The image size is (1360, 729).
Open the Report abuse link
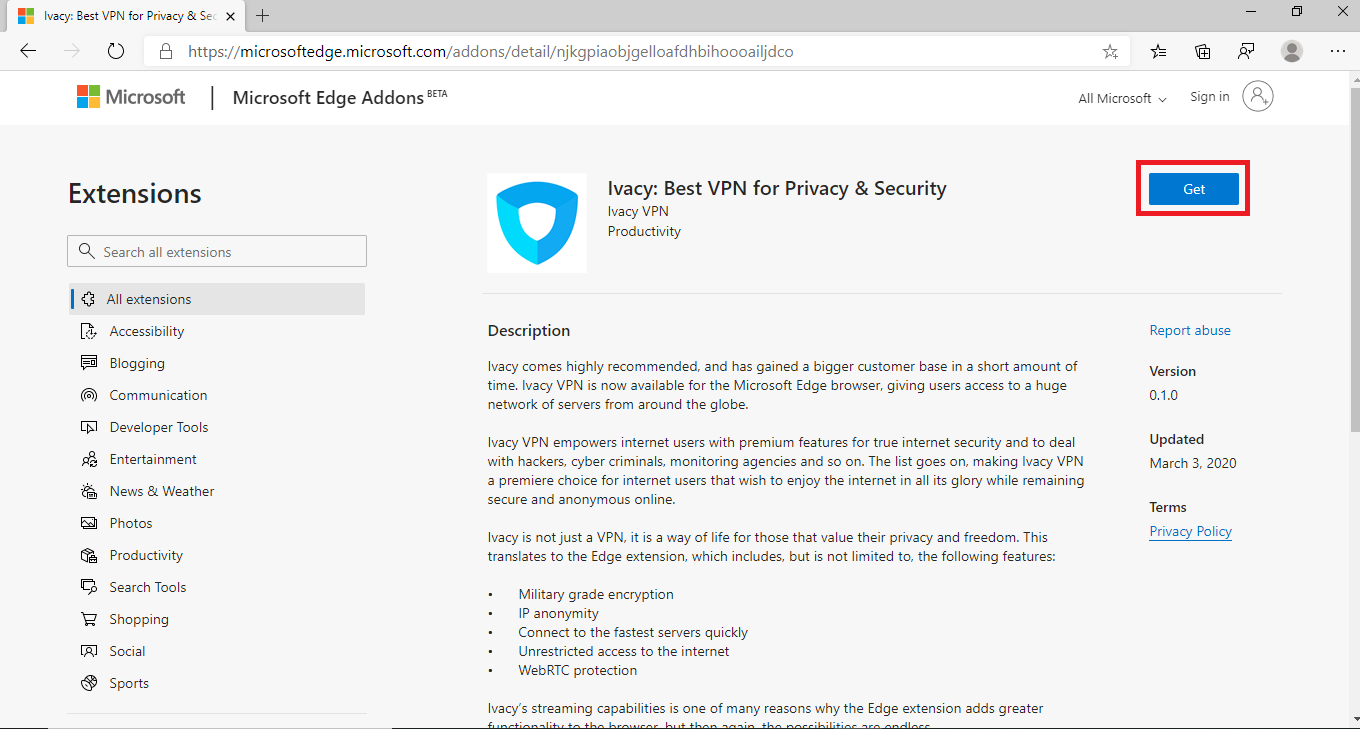(1190, 330)
